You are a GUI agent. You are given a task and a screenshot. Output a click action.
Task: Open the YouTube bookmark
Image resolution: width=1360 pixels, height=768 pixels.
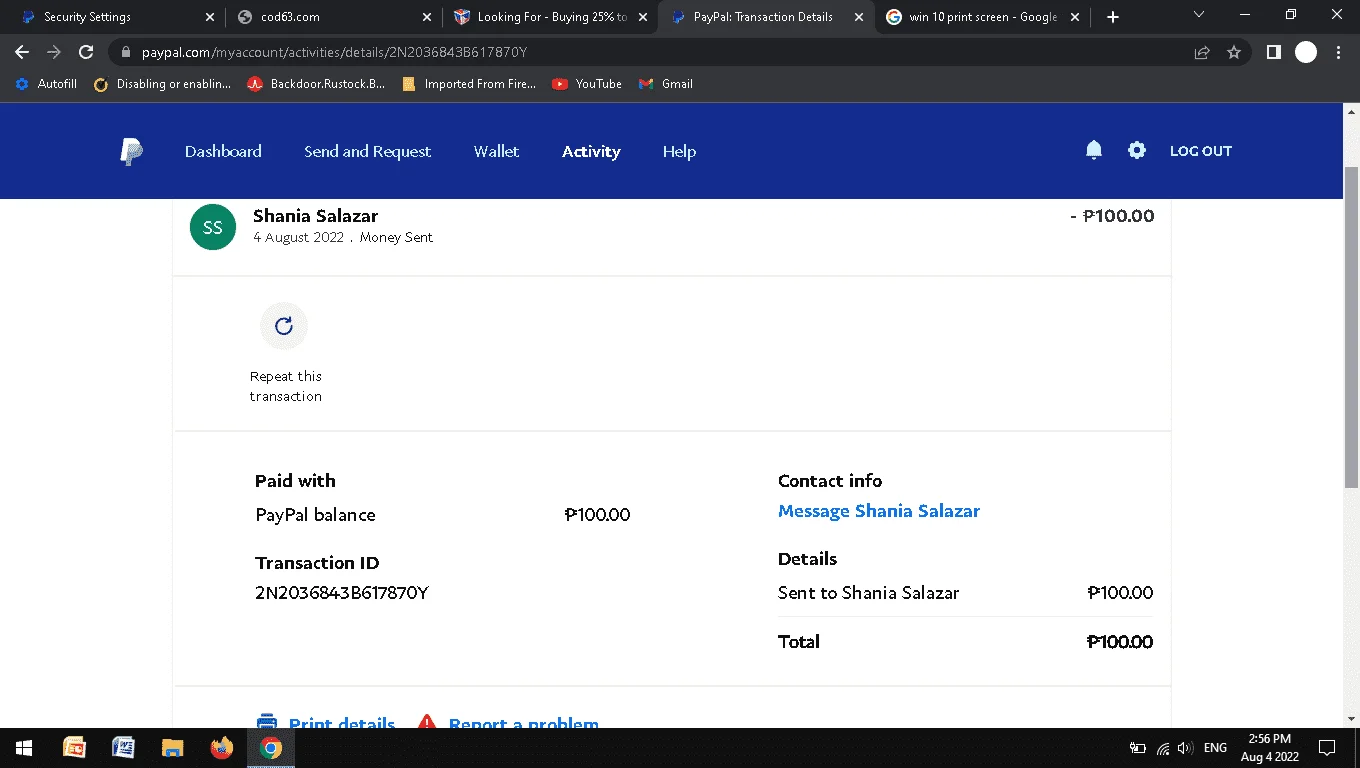pos(588,84)
